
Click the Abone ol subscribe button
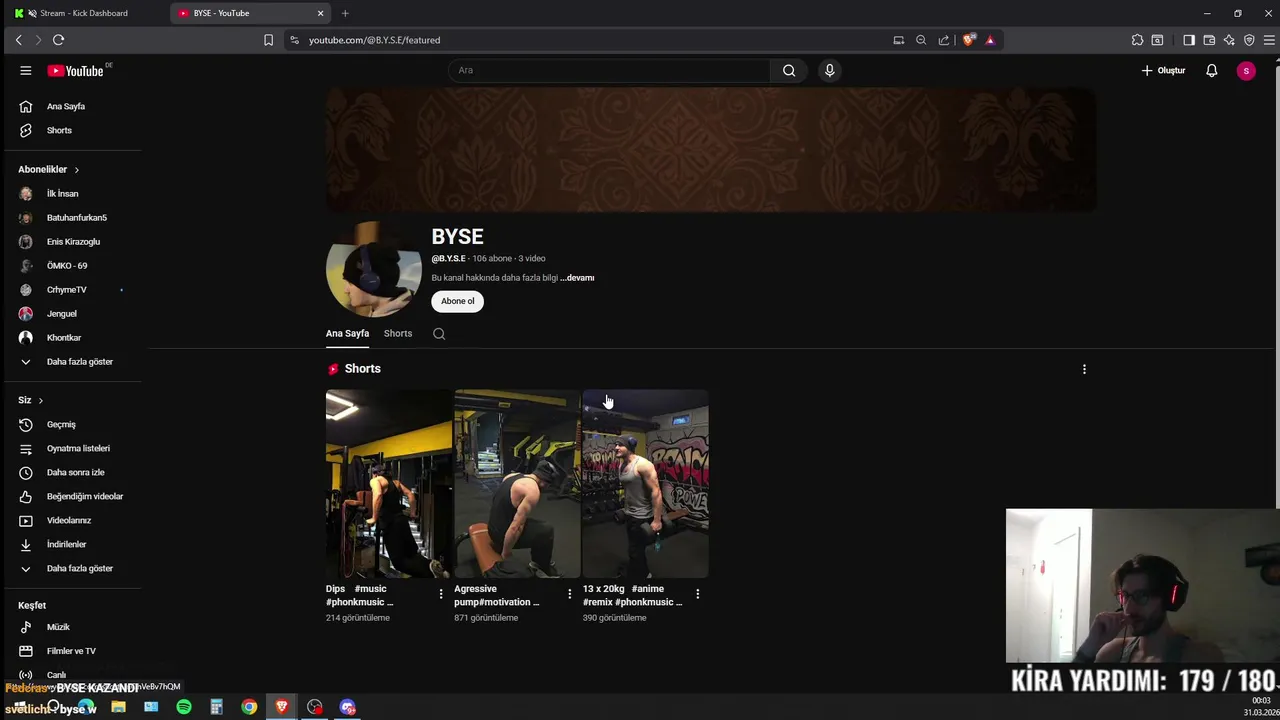click(458, 301)
